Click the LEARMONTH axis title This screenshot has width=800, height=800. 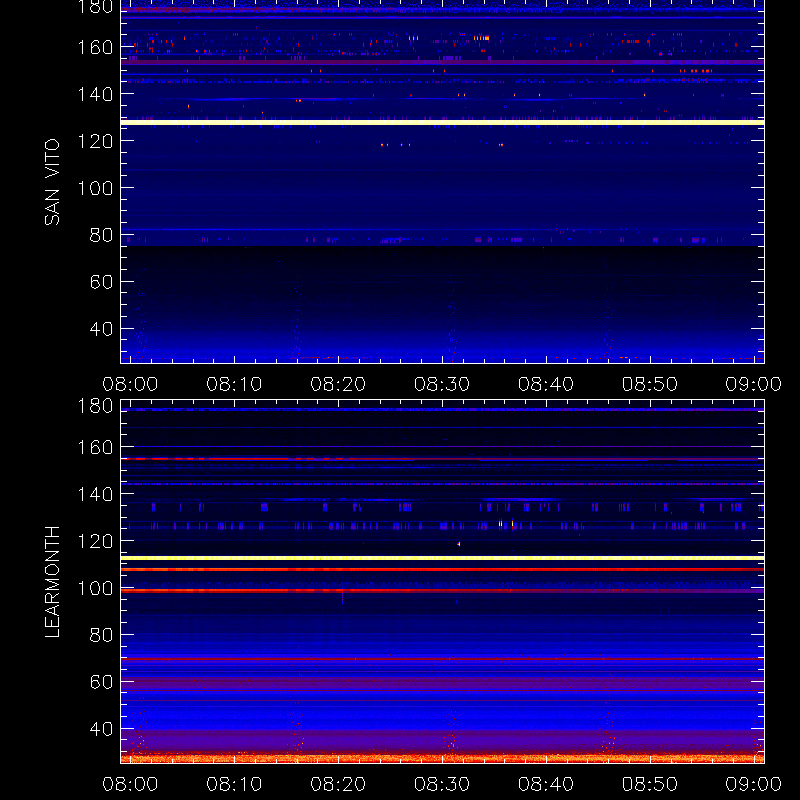click(52, 582)
